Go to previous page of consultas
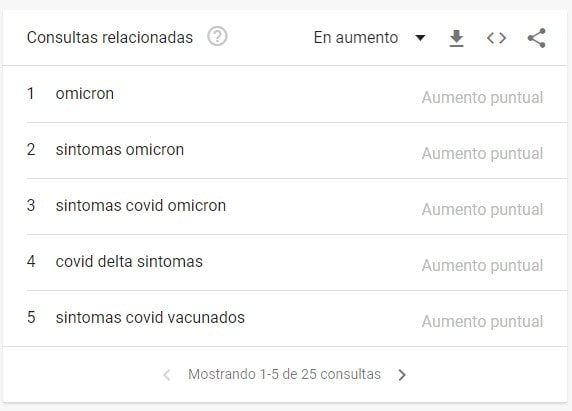The image size is (572, 411). click(x=167, y=375)
